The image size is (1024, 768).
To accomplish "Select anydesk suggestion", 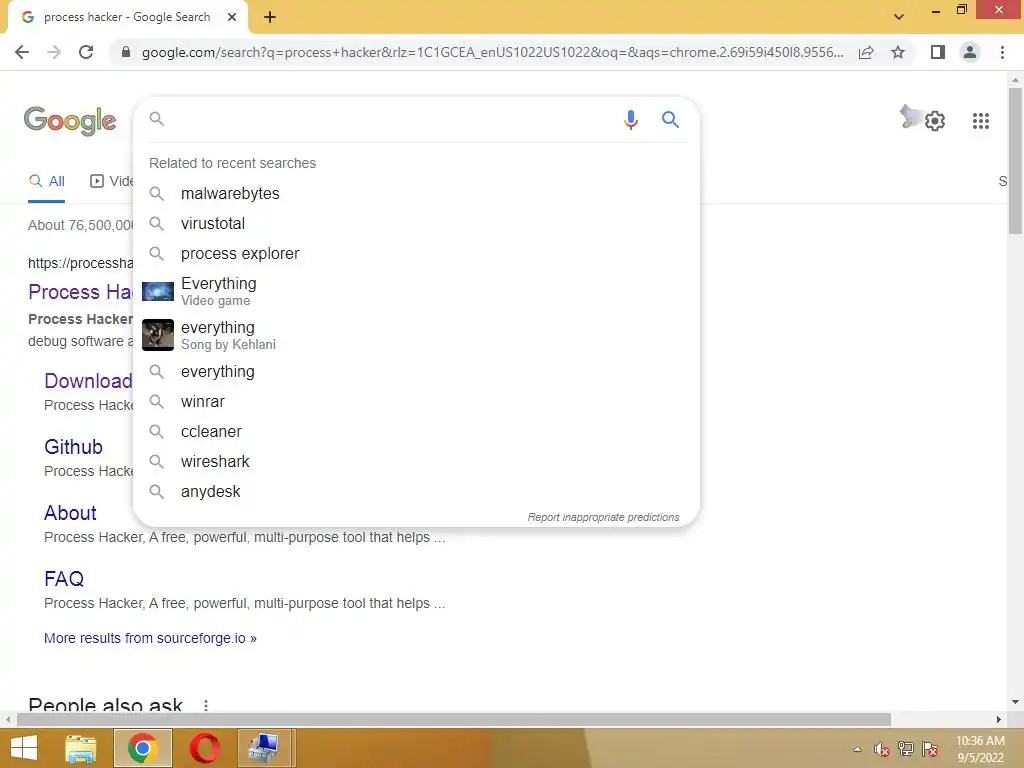I will point(416,492).
